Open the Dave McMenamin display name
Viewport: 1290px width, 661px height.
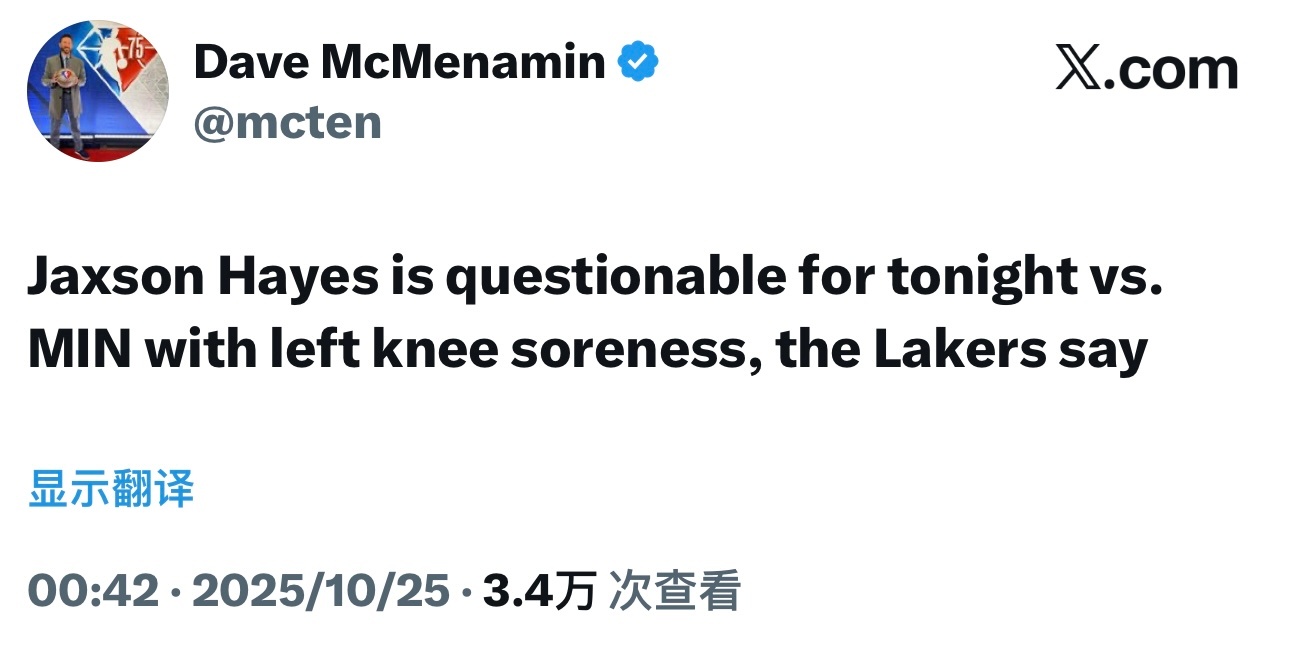pyautogui.click(x=399, y=63)
